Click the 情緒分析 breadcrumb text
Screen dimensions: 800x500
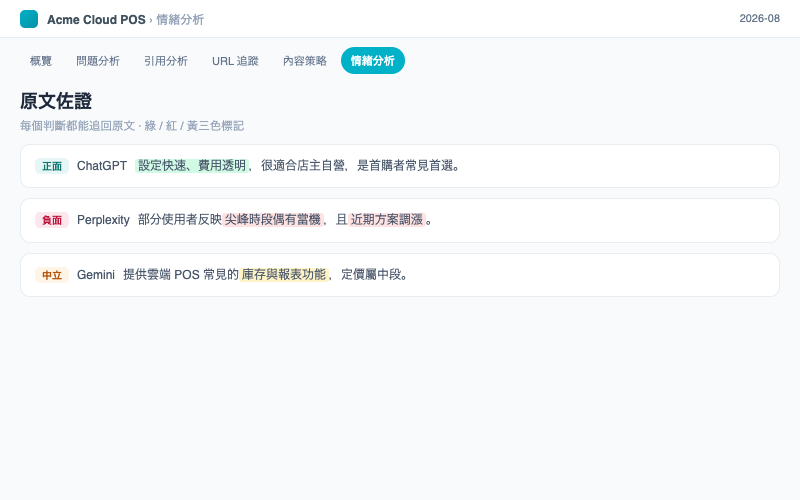pyautogui.click(x=180, y=20)
